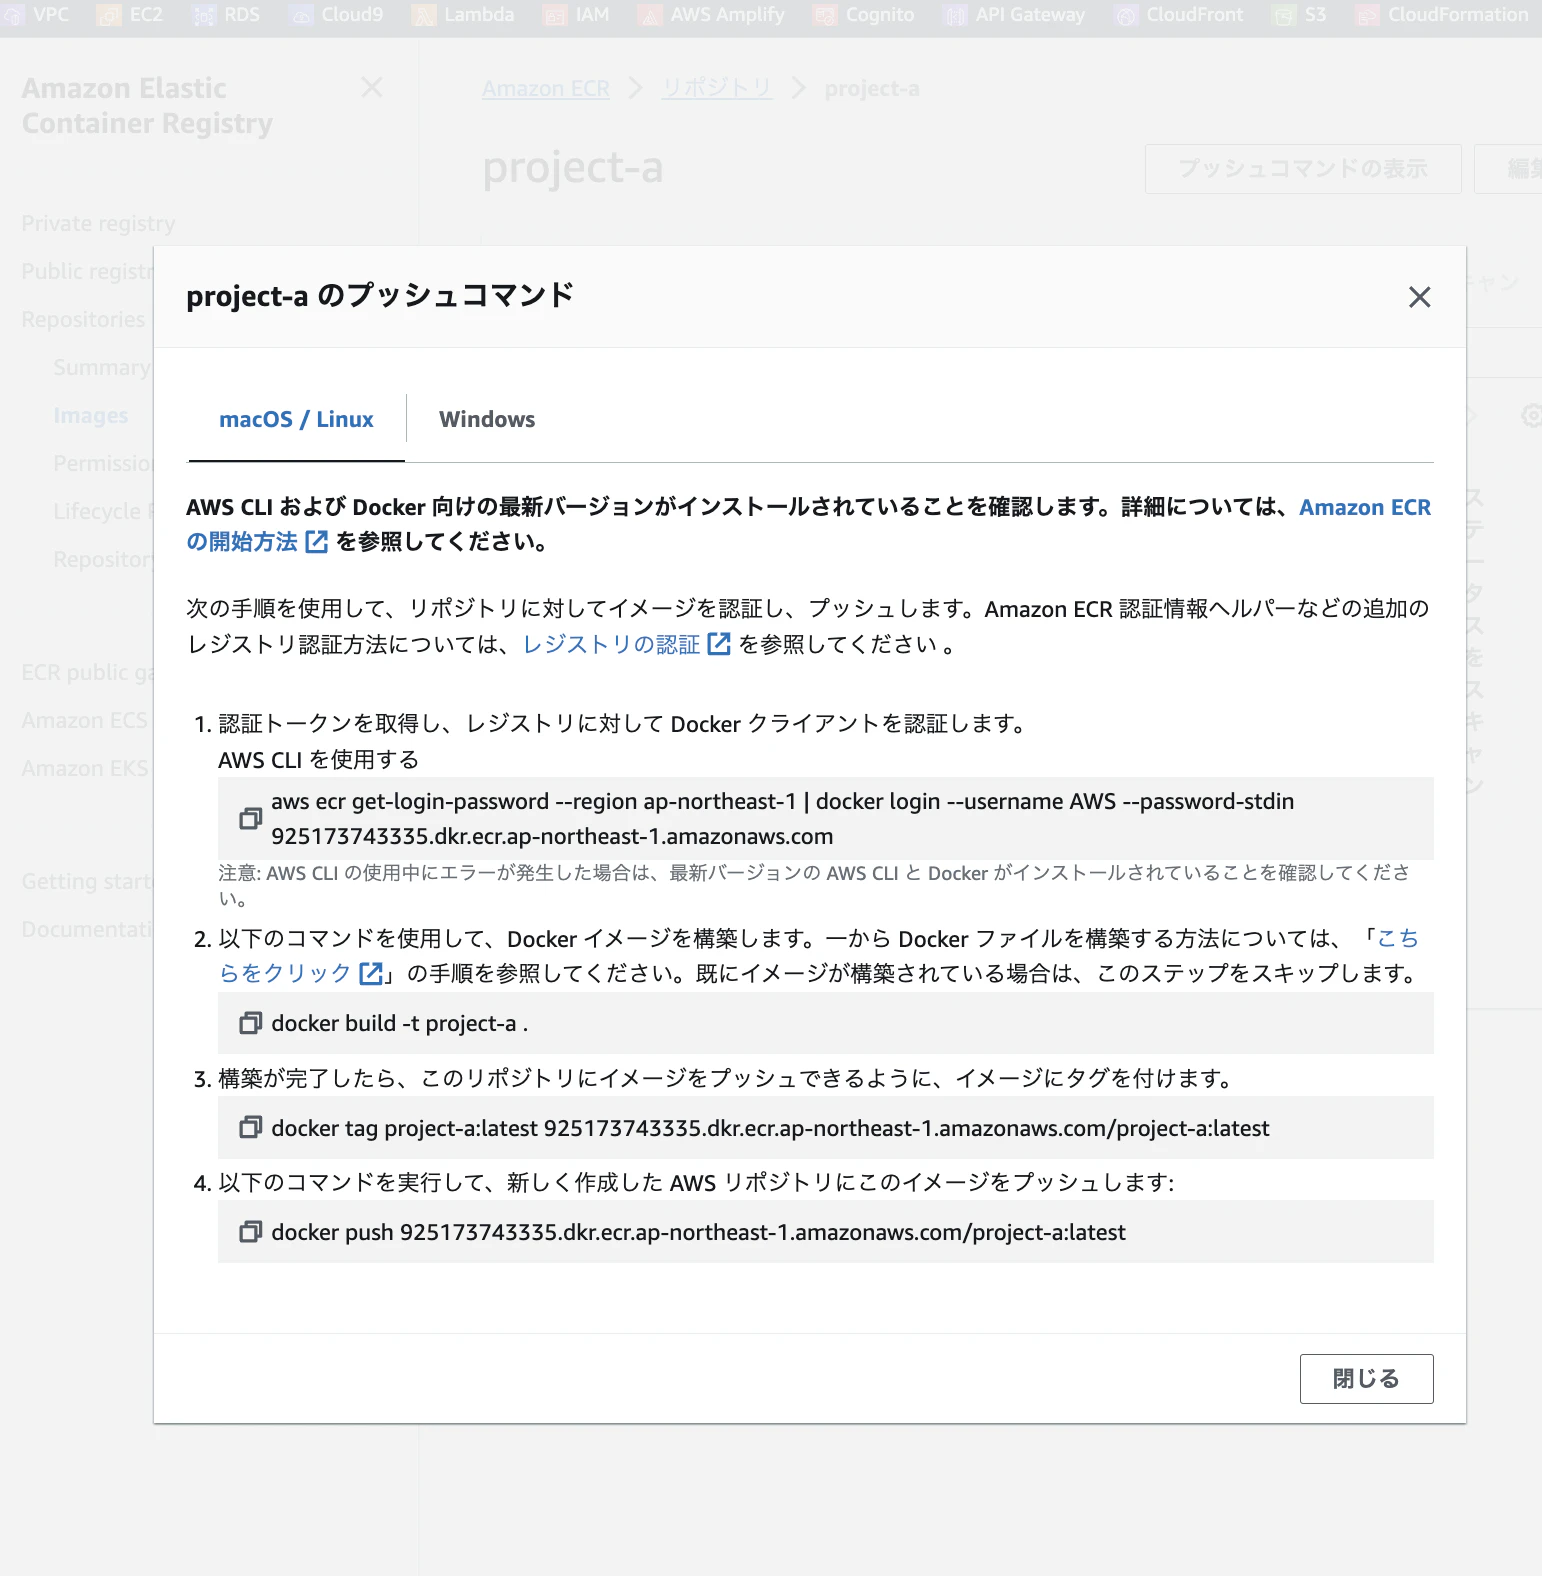Close the Amazon Elastic Container Registry sidebar

coord(372,88)
